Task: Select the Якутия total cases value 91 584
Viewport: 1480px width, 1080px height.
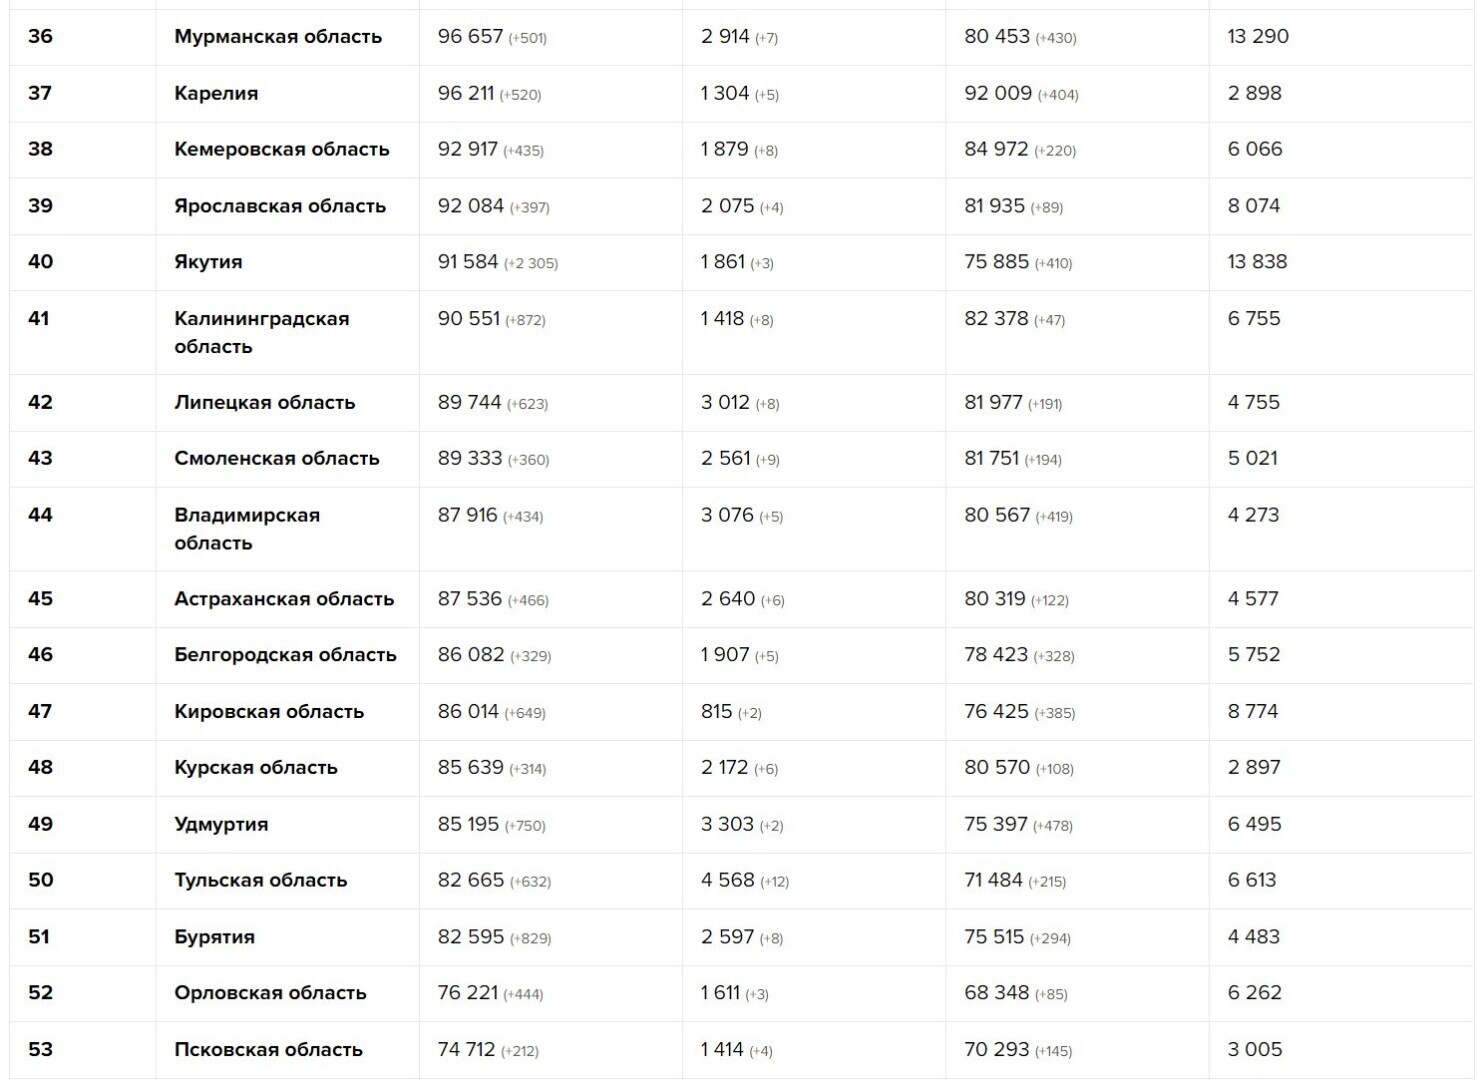Action: click(x=468, y=262)
